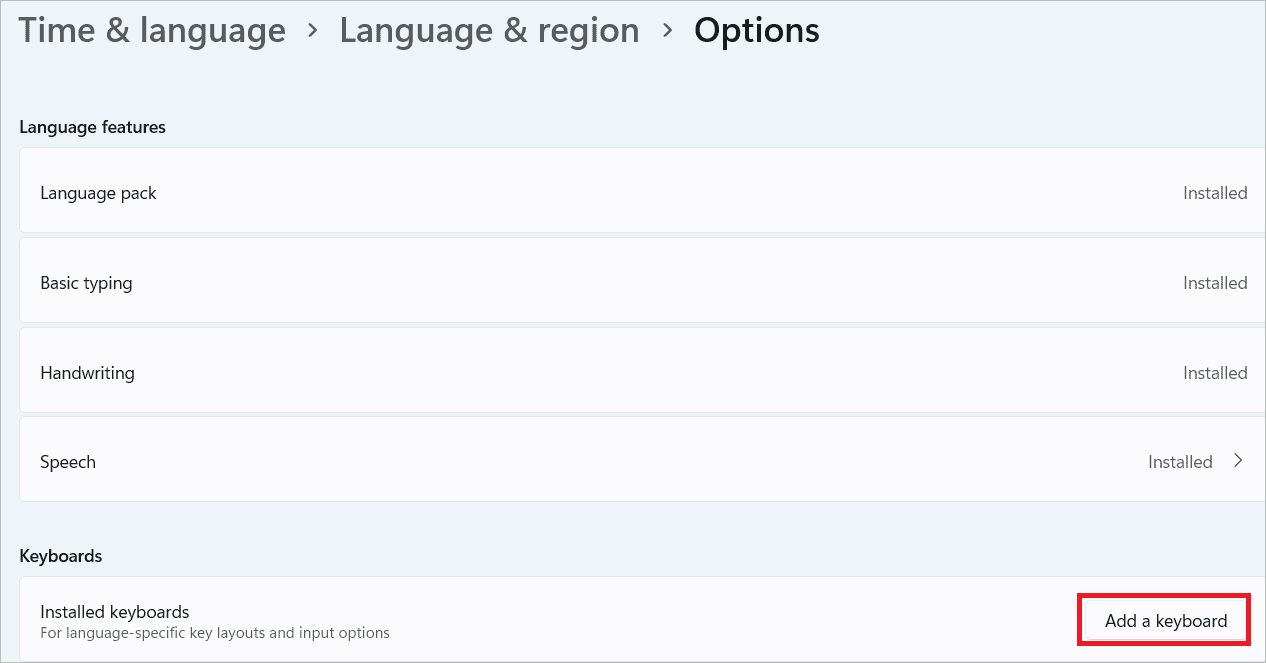Click chevron separator after Time & language
The height and width of the screenshot is (663, 1266).
(313, 30)
